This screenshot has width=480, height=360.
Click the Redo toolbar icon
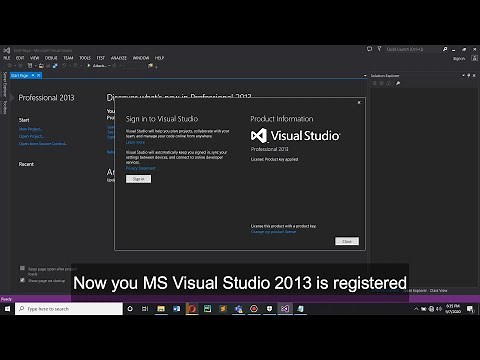point(75,66)
